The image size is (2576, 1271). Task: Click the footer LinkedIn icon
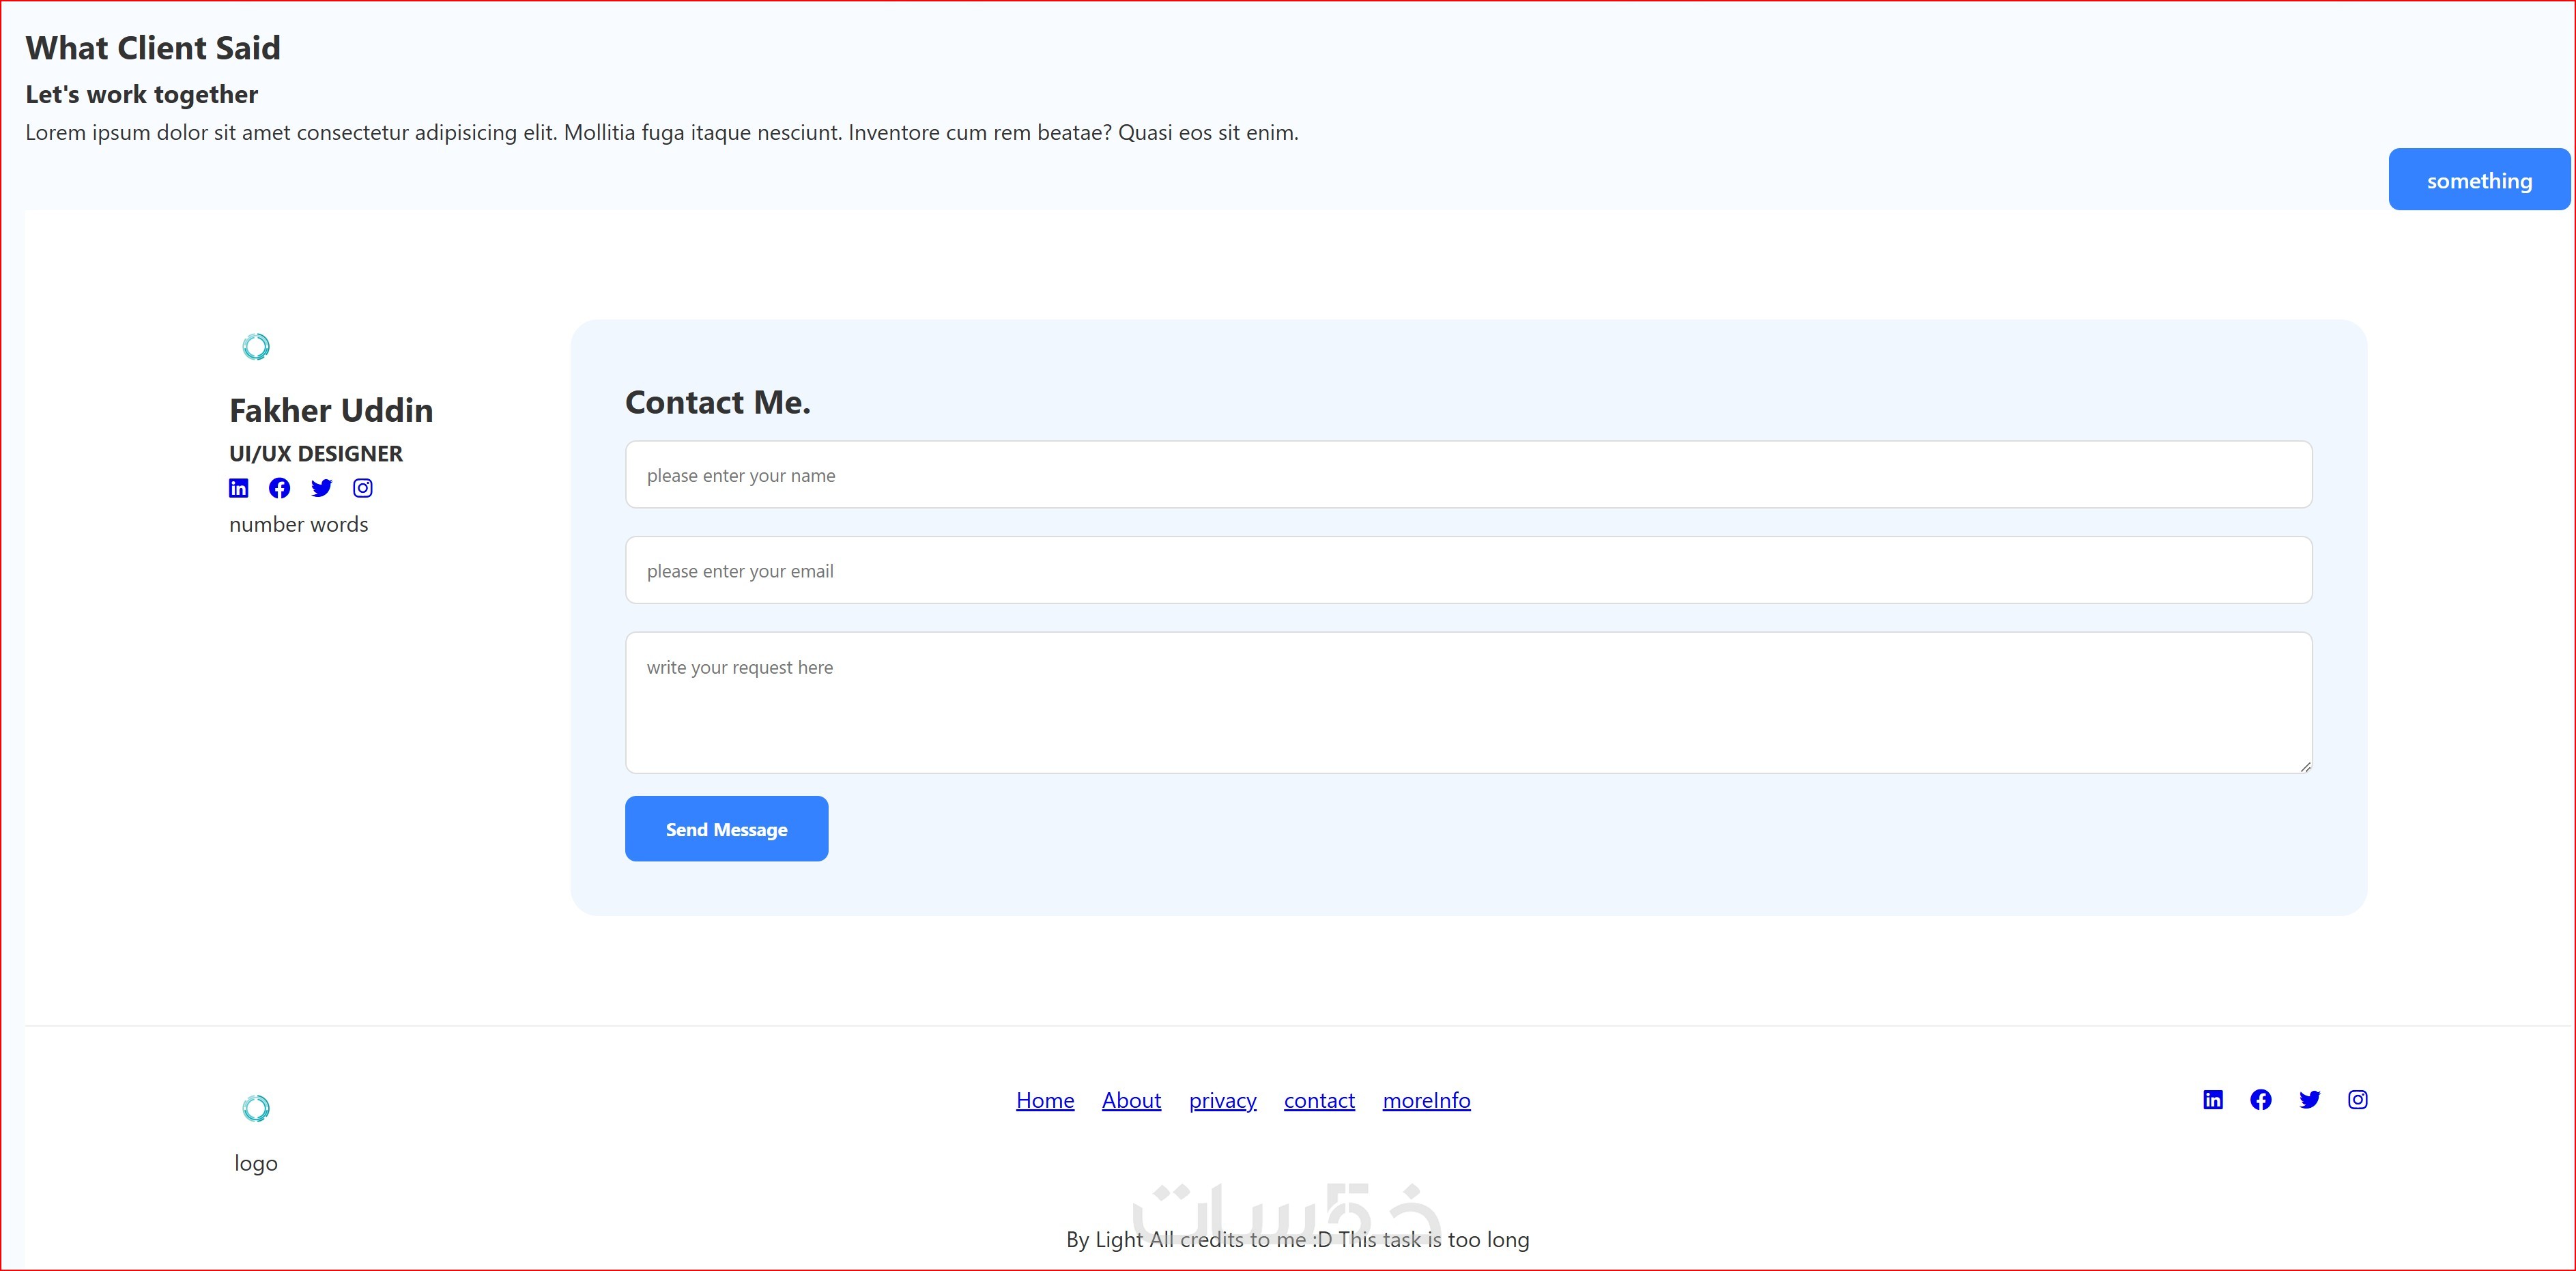pos(2213,1100)
